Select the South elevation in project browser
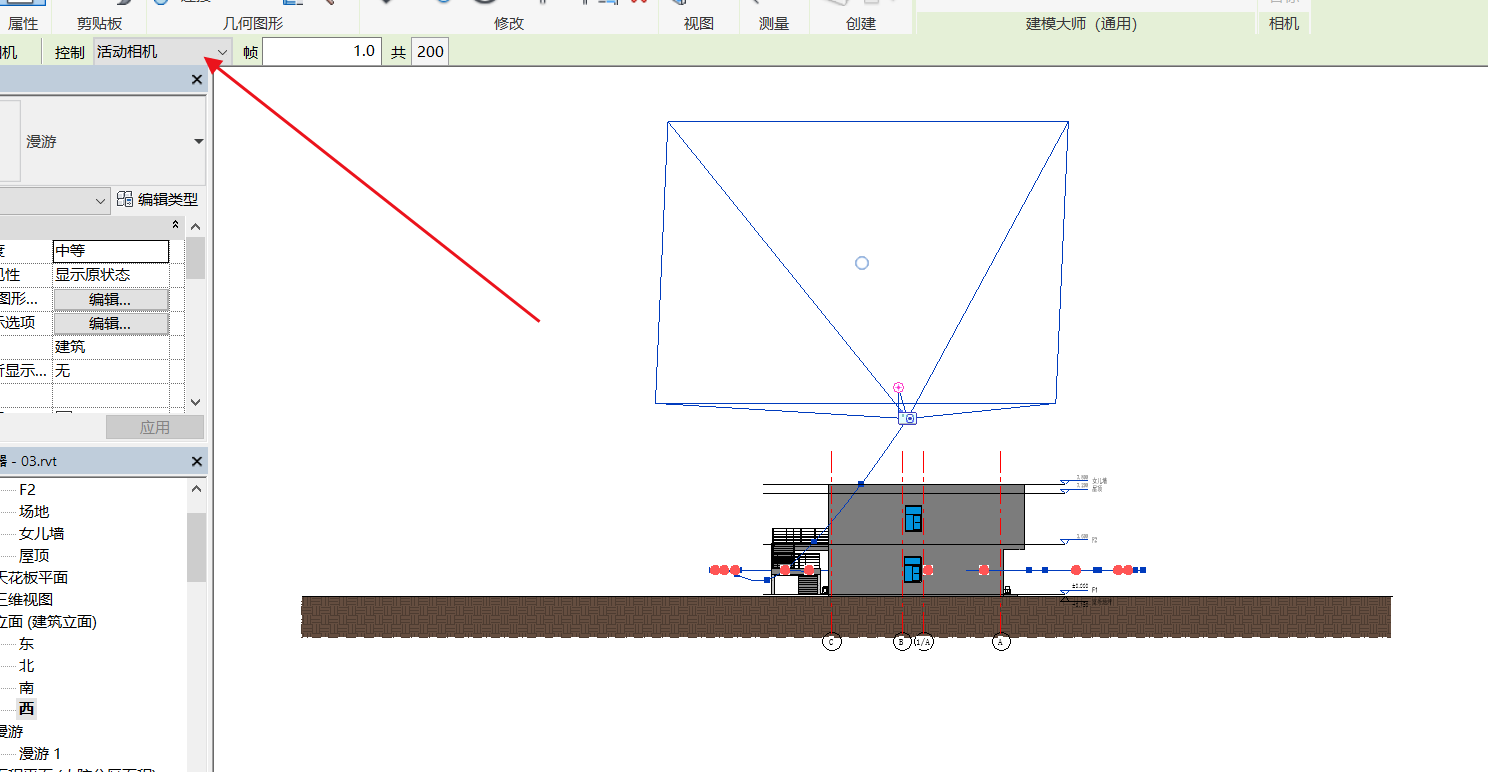Screen dimensions: 1488x772 tap(27, 688)
